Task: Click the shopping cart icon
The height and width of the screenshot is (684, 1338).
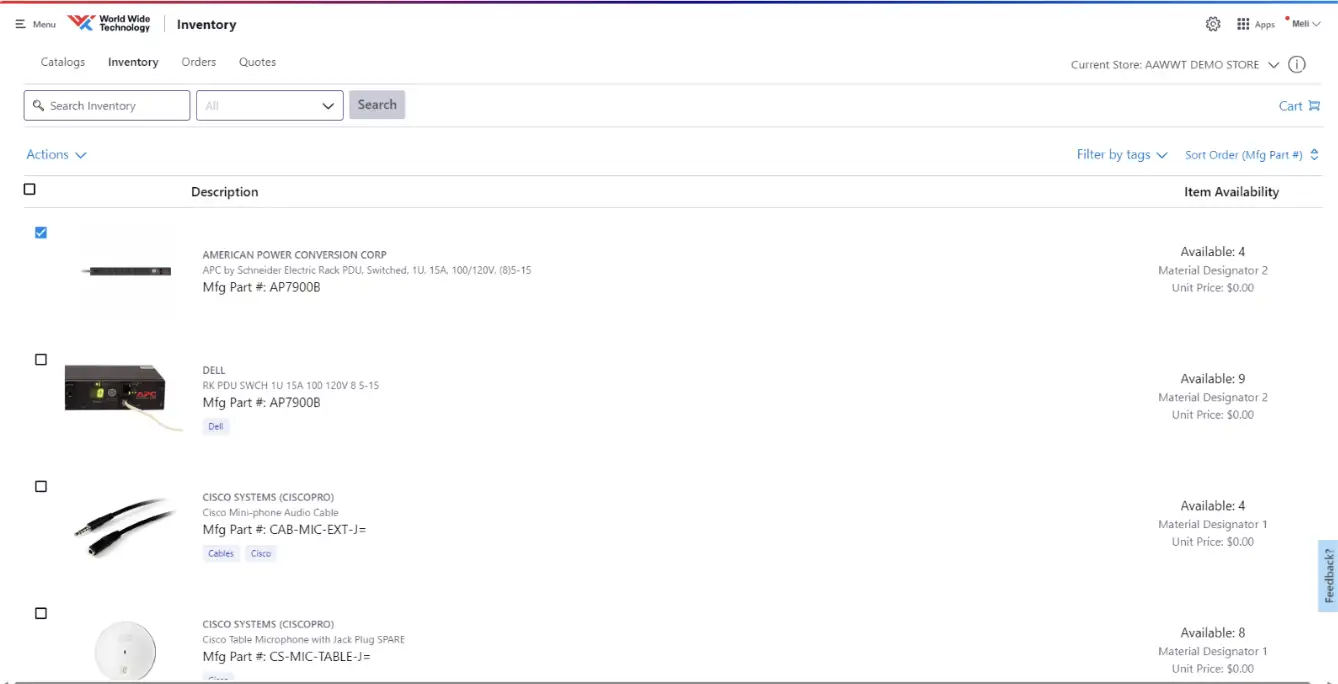Action: (1314, 106)
